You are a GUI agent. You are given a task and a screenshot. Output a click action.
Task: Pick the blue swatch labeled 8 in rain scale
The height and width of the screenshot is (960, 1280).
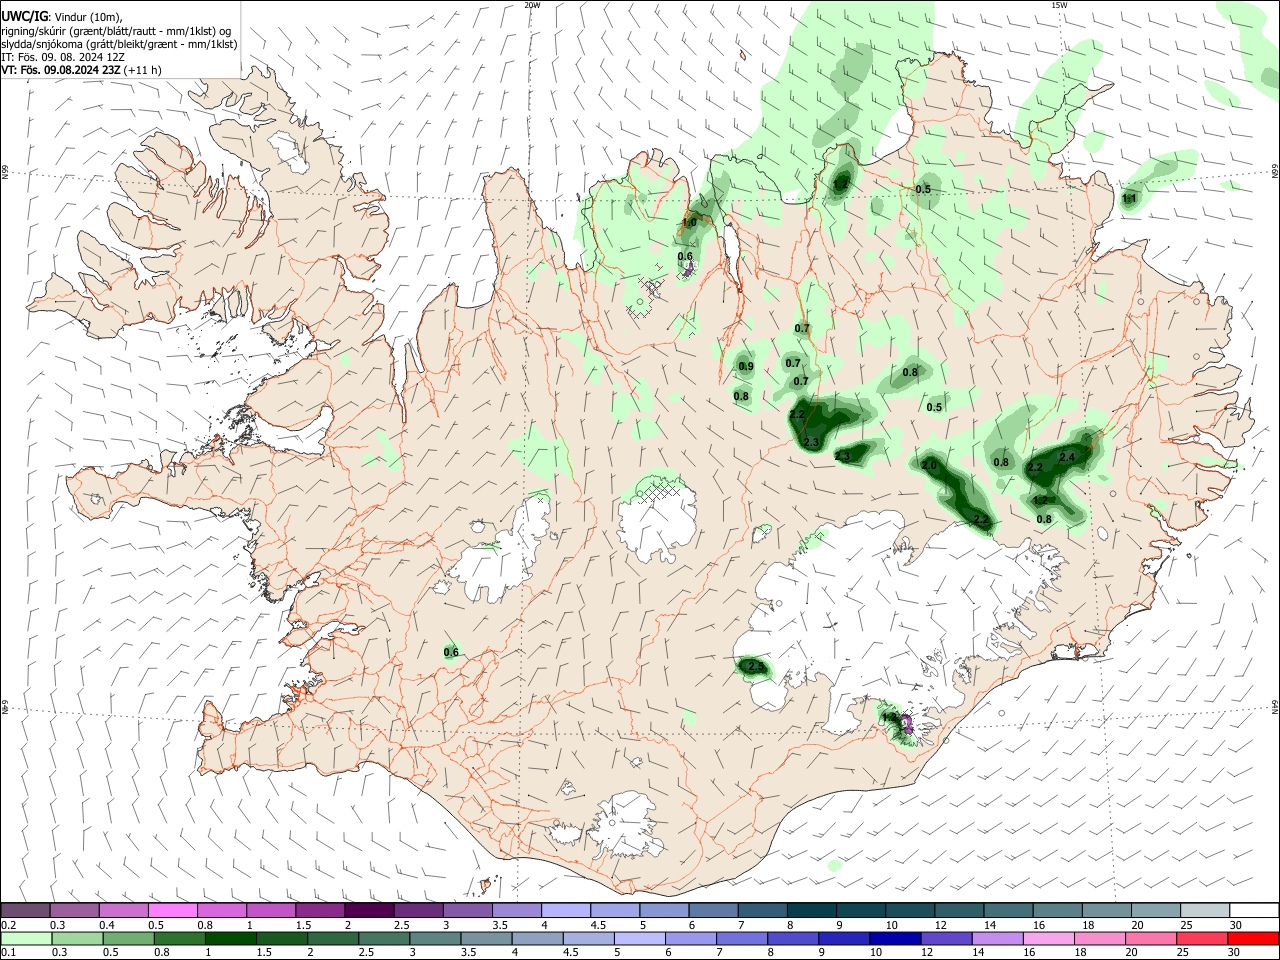coord(792,939)
